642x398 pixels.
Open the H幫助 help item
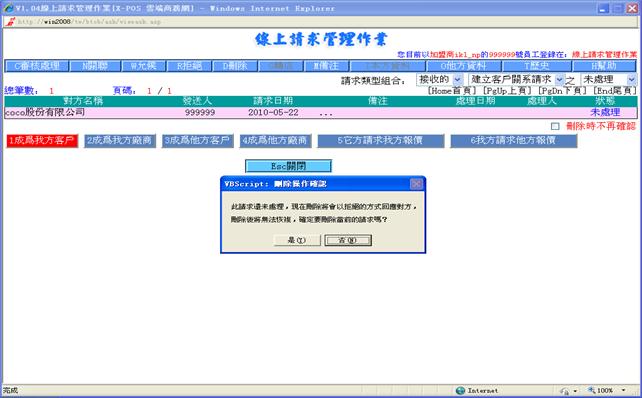604,66
